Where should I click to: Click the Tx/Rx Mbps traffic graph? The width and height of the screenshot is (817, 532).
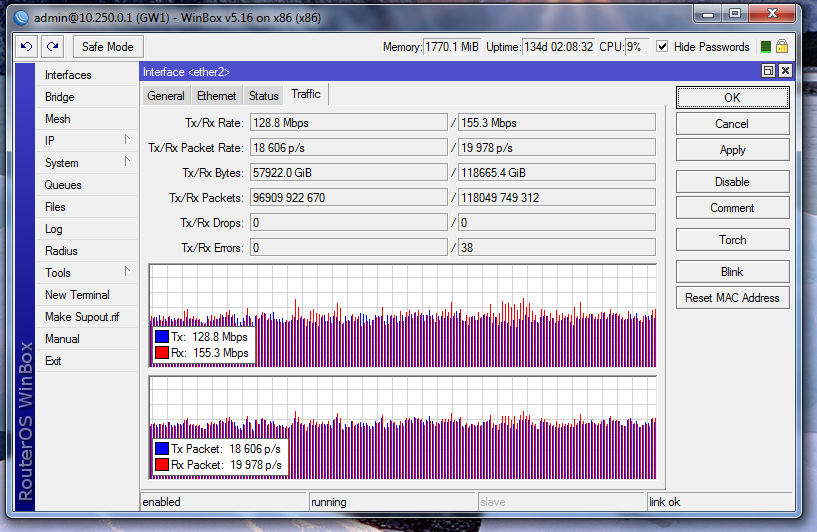pos(402,315)
